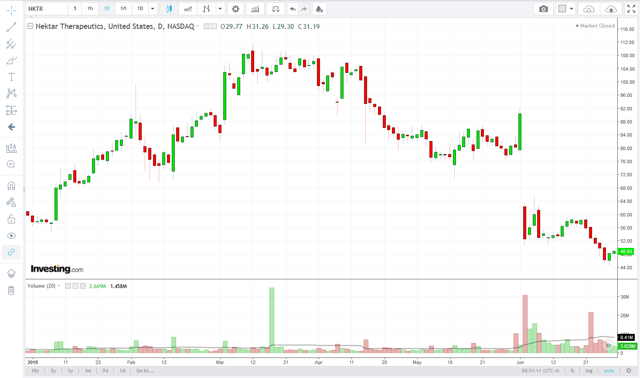Enter fullscreen mode
This screenshot has height=378, width=640.
[631, 9]
